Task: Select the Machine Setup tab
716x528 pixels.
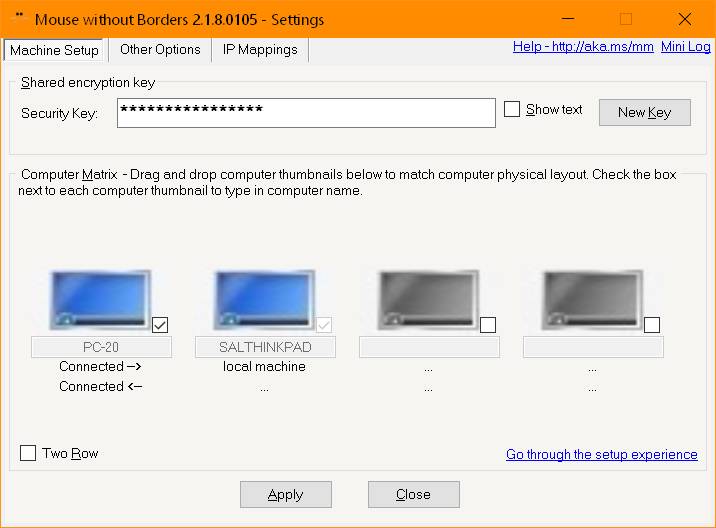Action: click(x=54, y=50)
